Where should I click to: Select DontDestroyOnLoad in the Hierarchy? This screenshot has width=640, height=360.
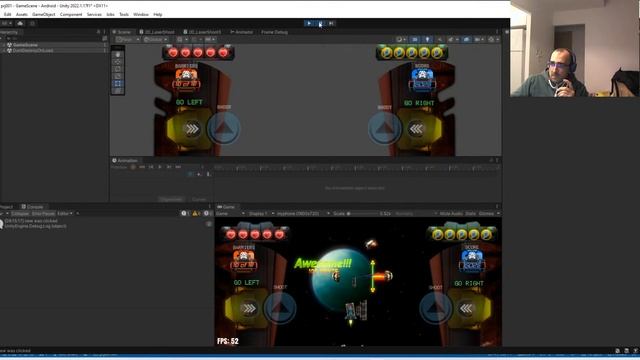click(x=33, y=50)
